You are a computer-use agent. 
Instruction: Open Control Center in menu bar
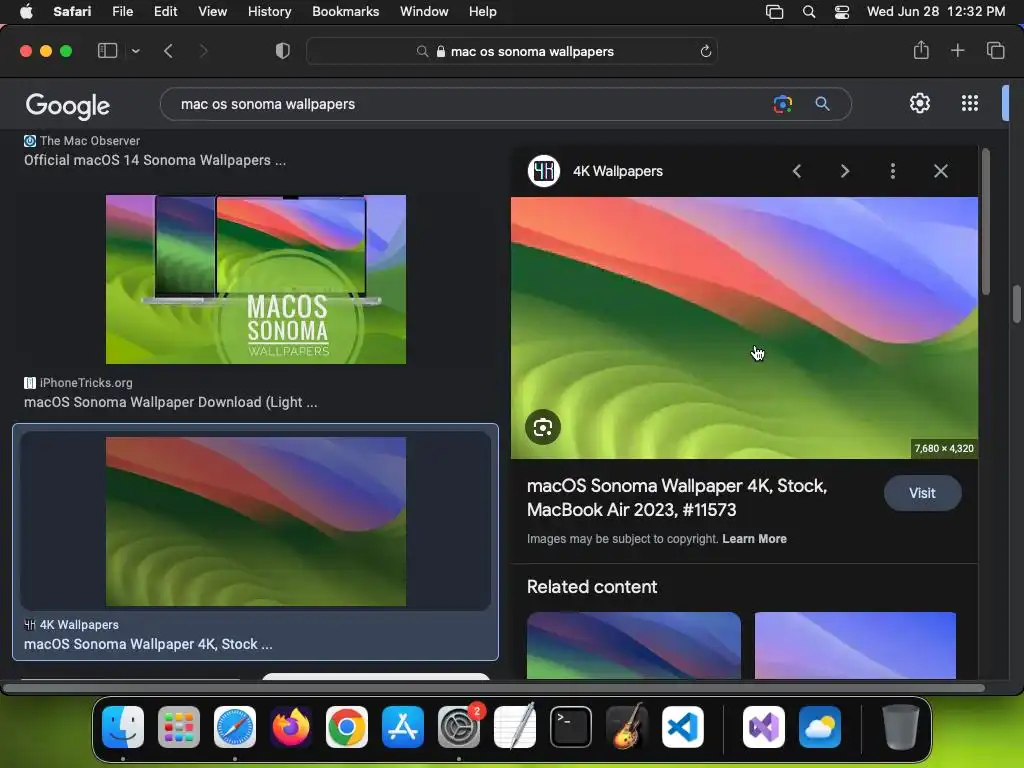click(842, 11)
